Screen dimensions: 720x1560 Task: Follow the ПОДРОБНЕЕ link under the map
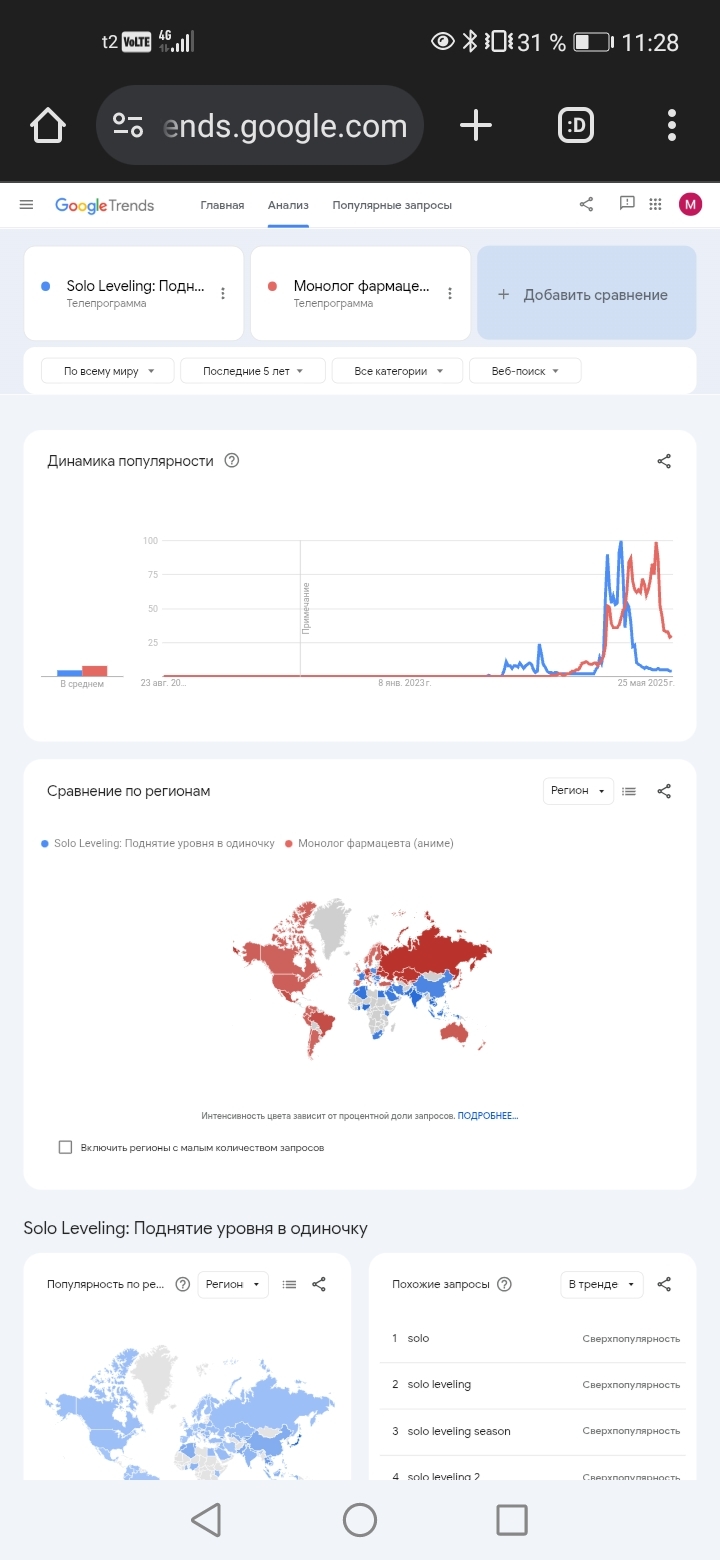point(488,1115)
